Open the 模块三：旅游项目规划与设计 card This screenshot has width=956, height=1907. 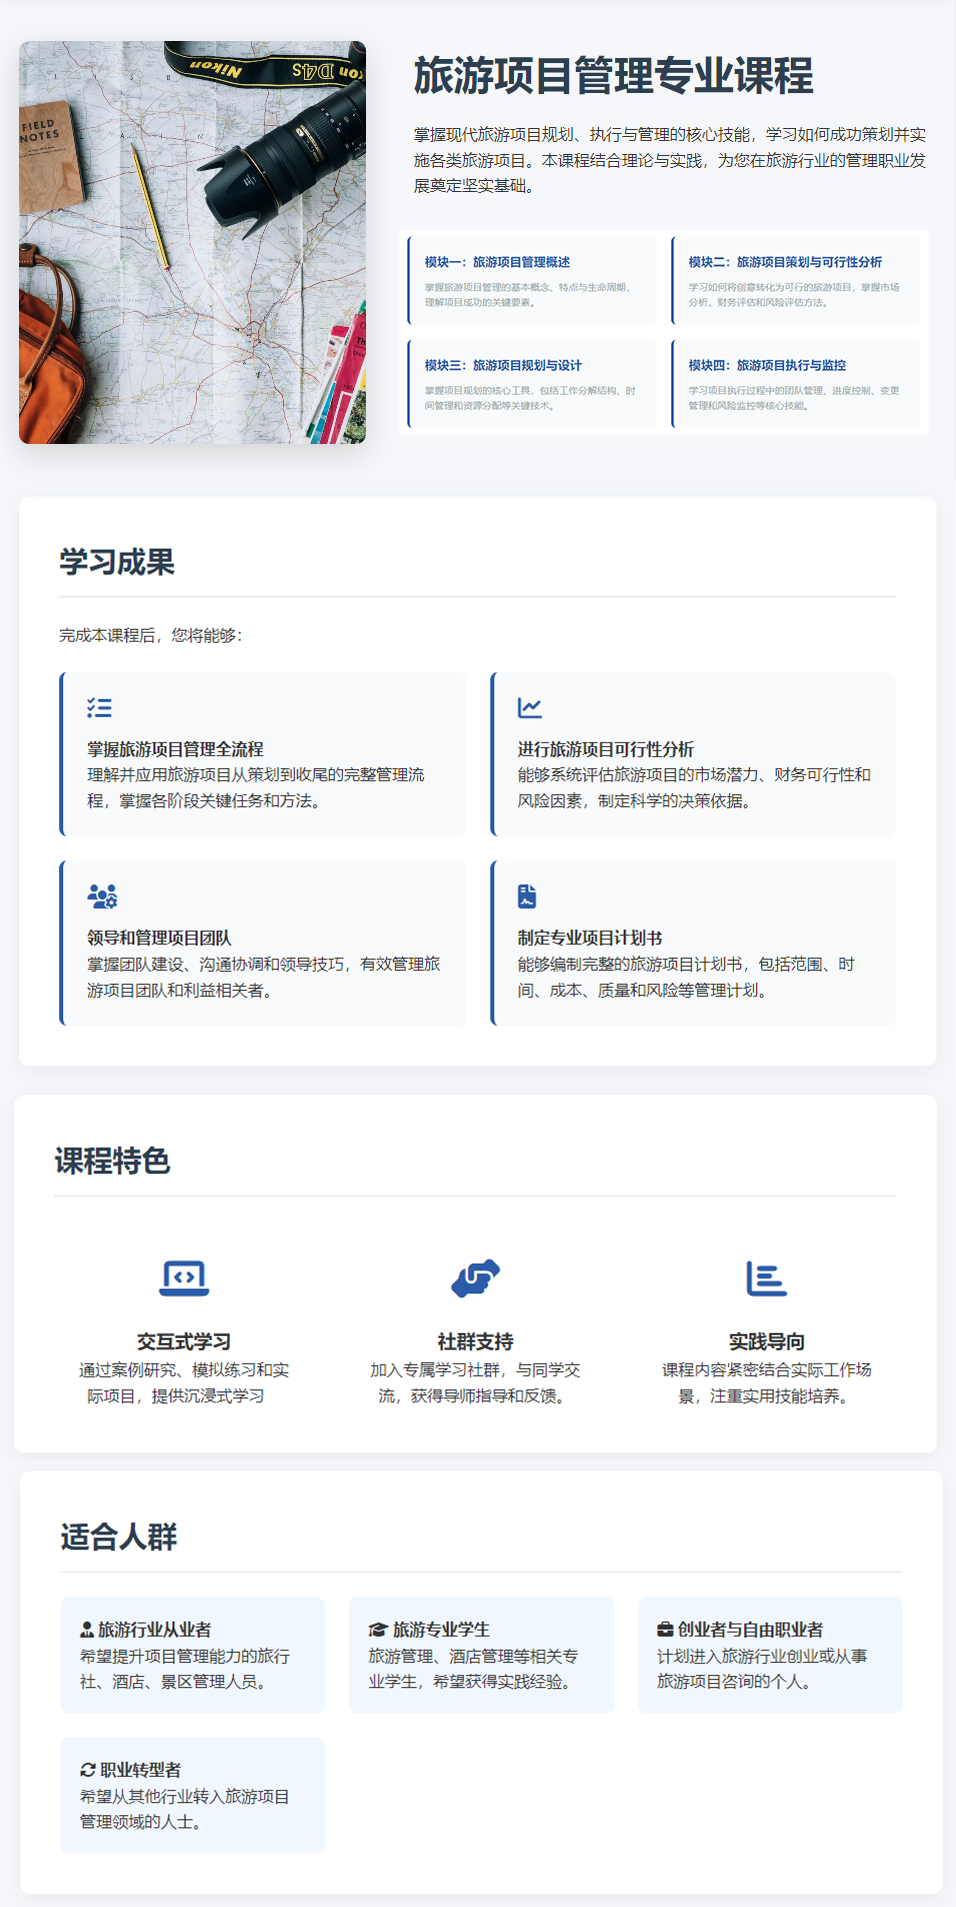[x=532, y=384]
